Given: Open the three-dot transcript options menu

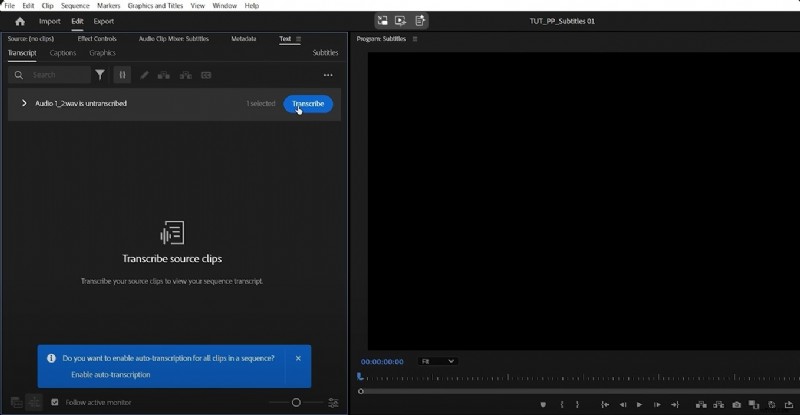Looking at the screenshot, I should click(x=328, y=75).
